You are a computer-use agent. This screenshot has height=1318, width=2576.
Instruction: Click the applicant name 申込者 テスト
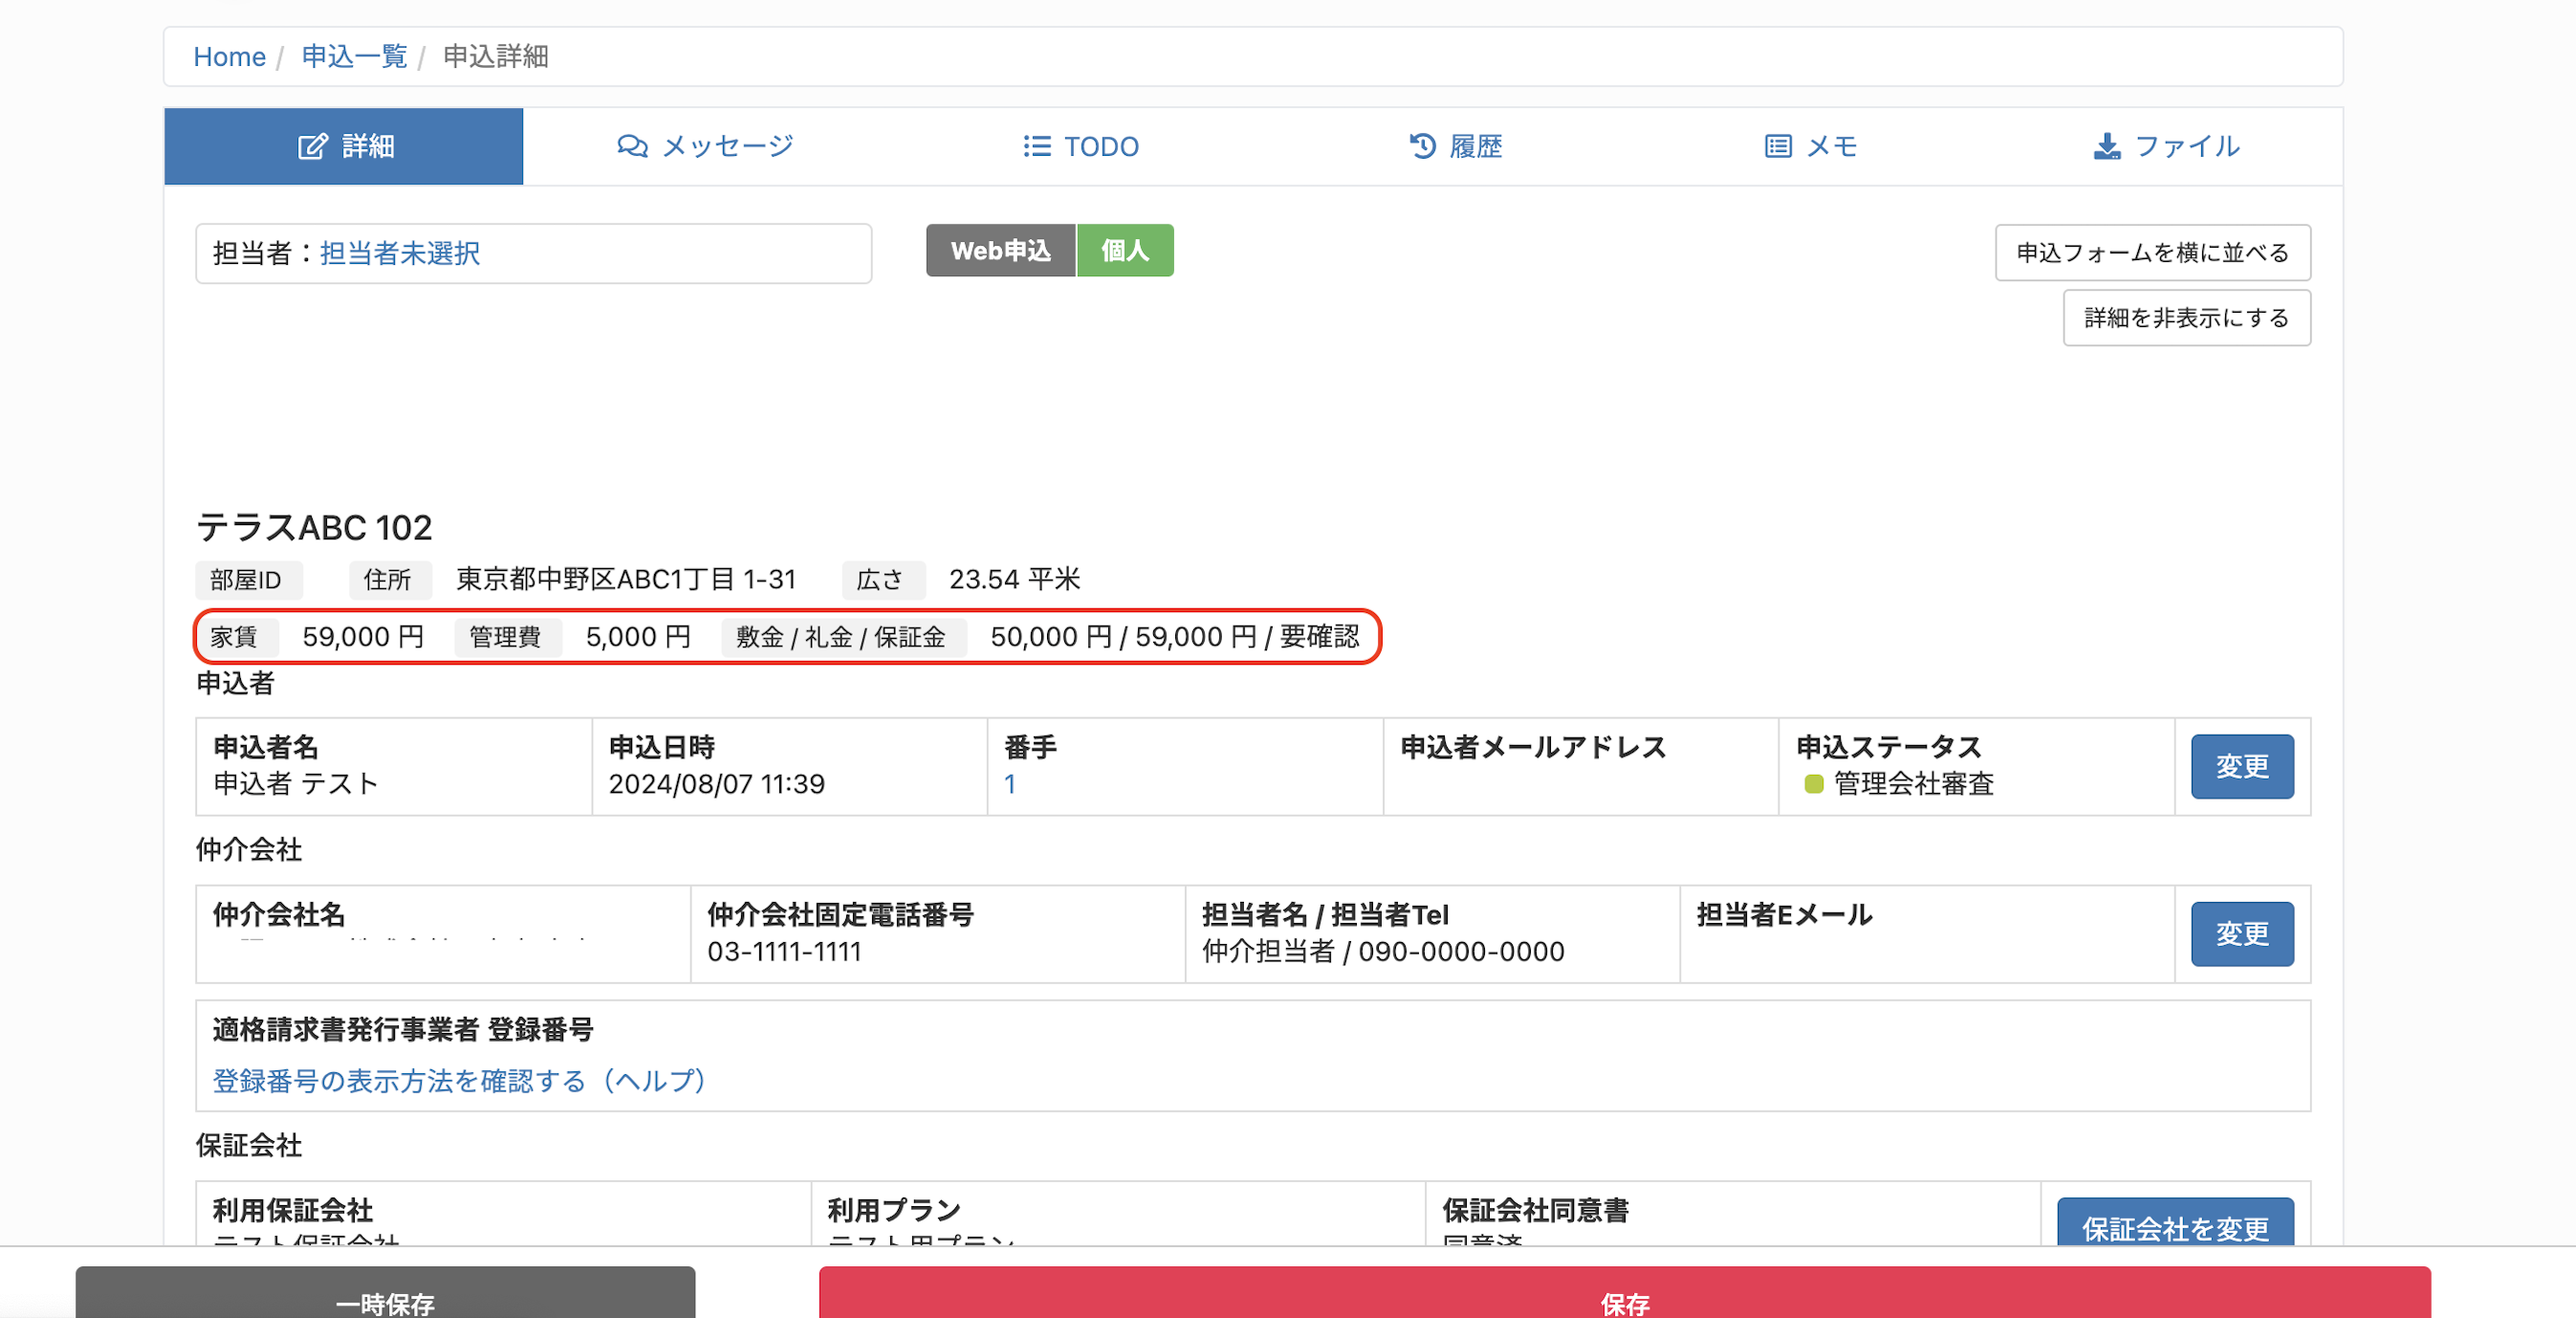coord(296,784)
